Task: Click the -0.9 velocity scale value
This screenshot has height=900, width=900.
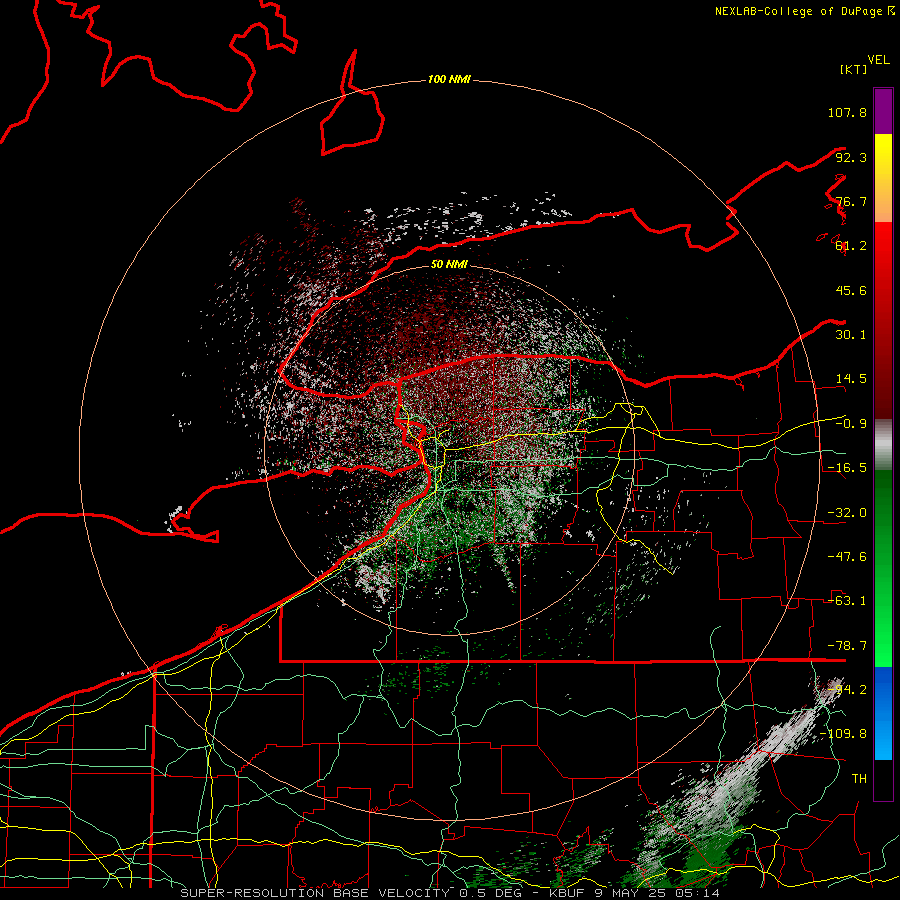Action: point(851,424)
